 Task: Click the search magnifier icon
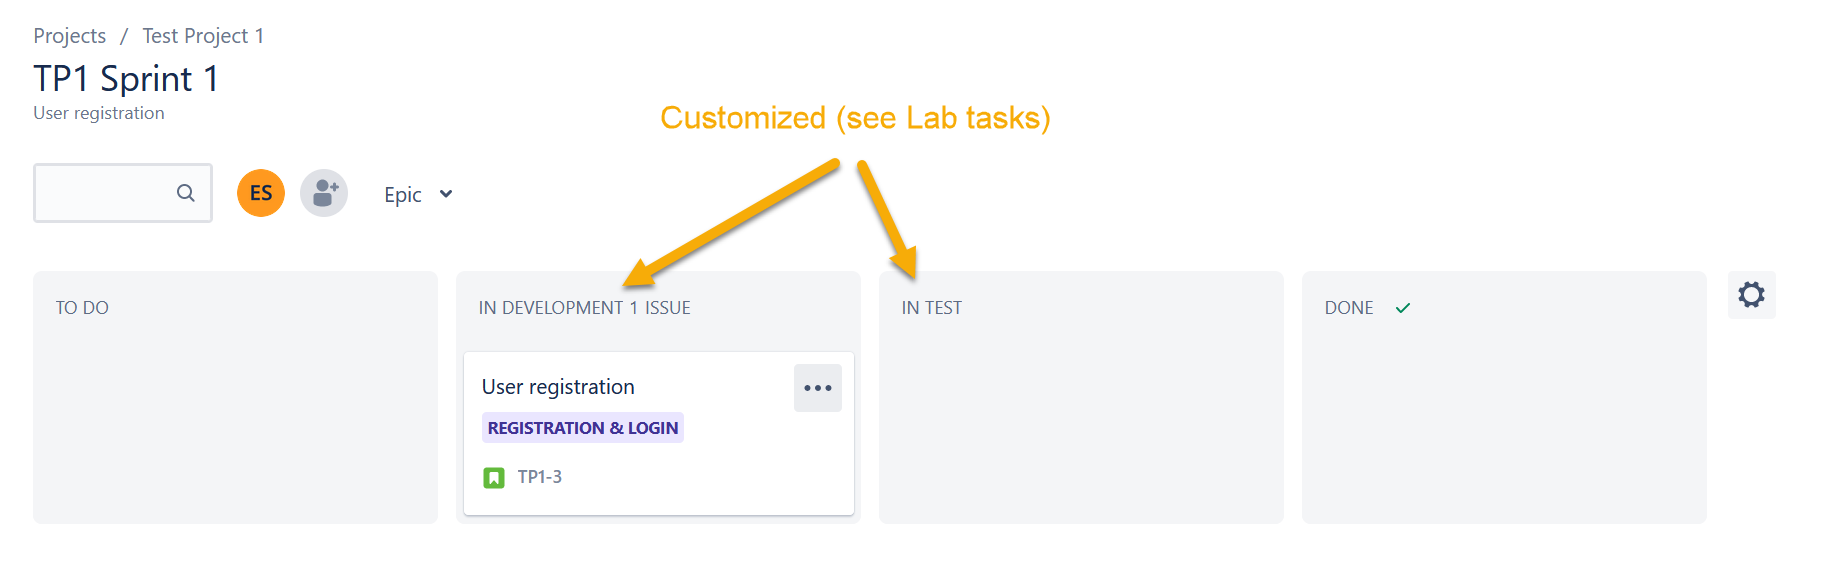point(186,193)
